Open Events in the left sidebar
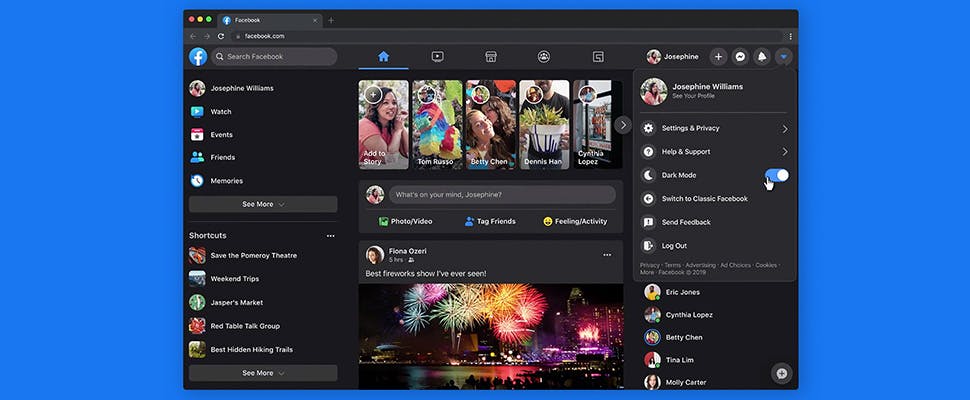 pos(264,135)
